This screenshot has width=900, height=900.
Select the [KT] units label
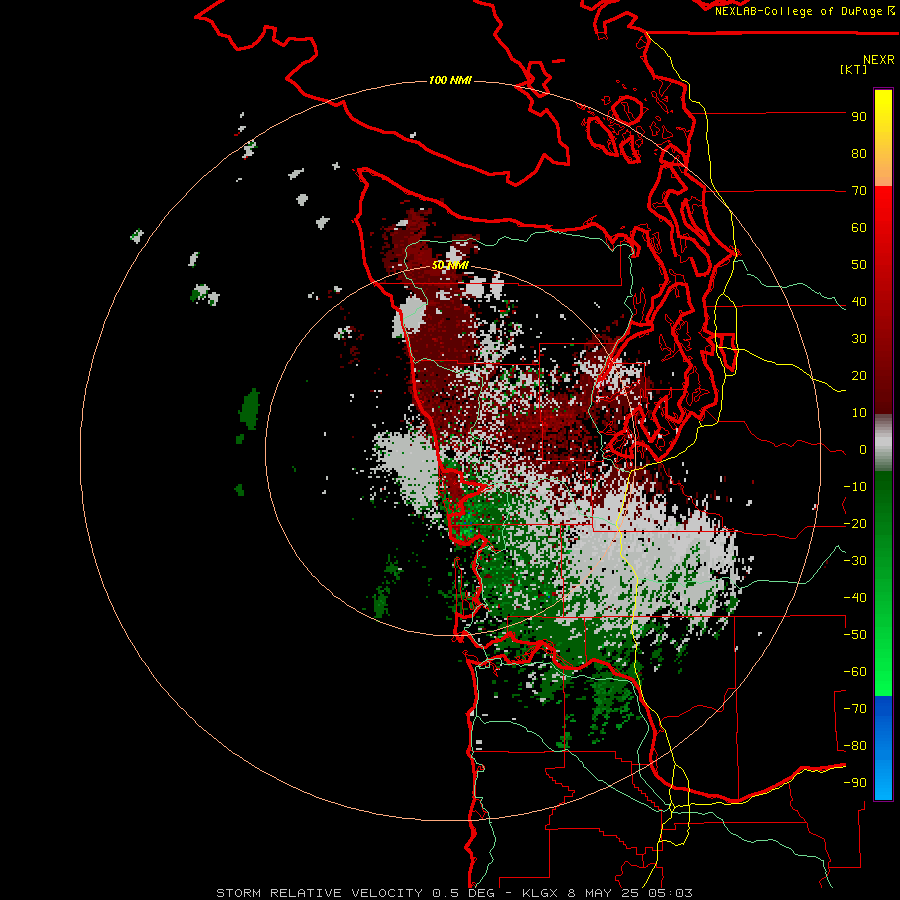click(x=854, y=69)
